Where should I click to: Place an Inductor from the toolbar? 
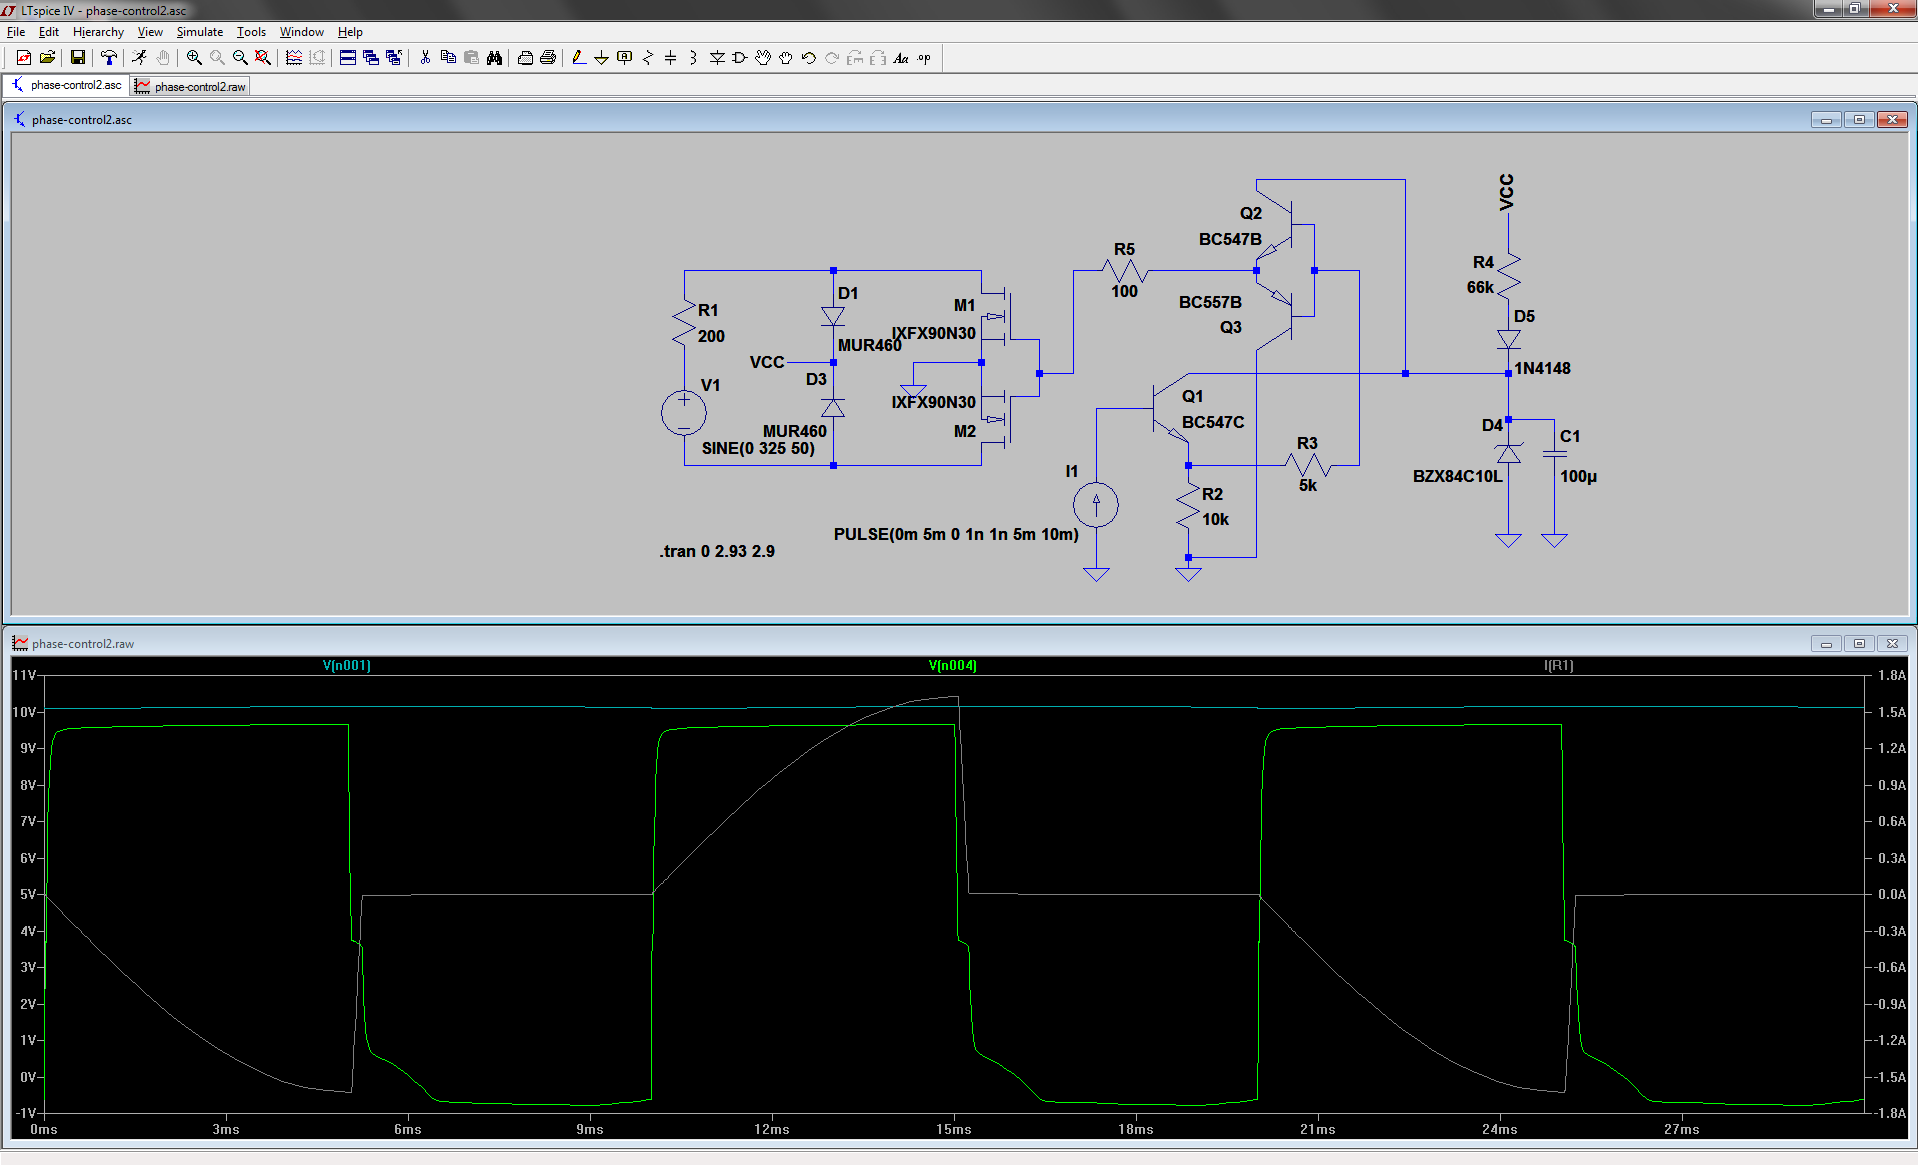[694, 58]
